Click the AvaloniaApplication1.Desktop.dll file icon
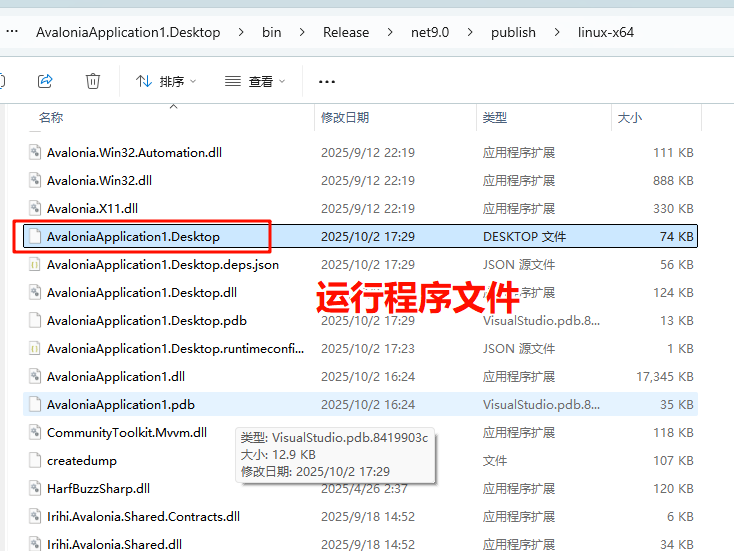 tap(35, 293)
